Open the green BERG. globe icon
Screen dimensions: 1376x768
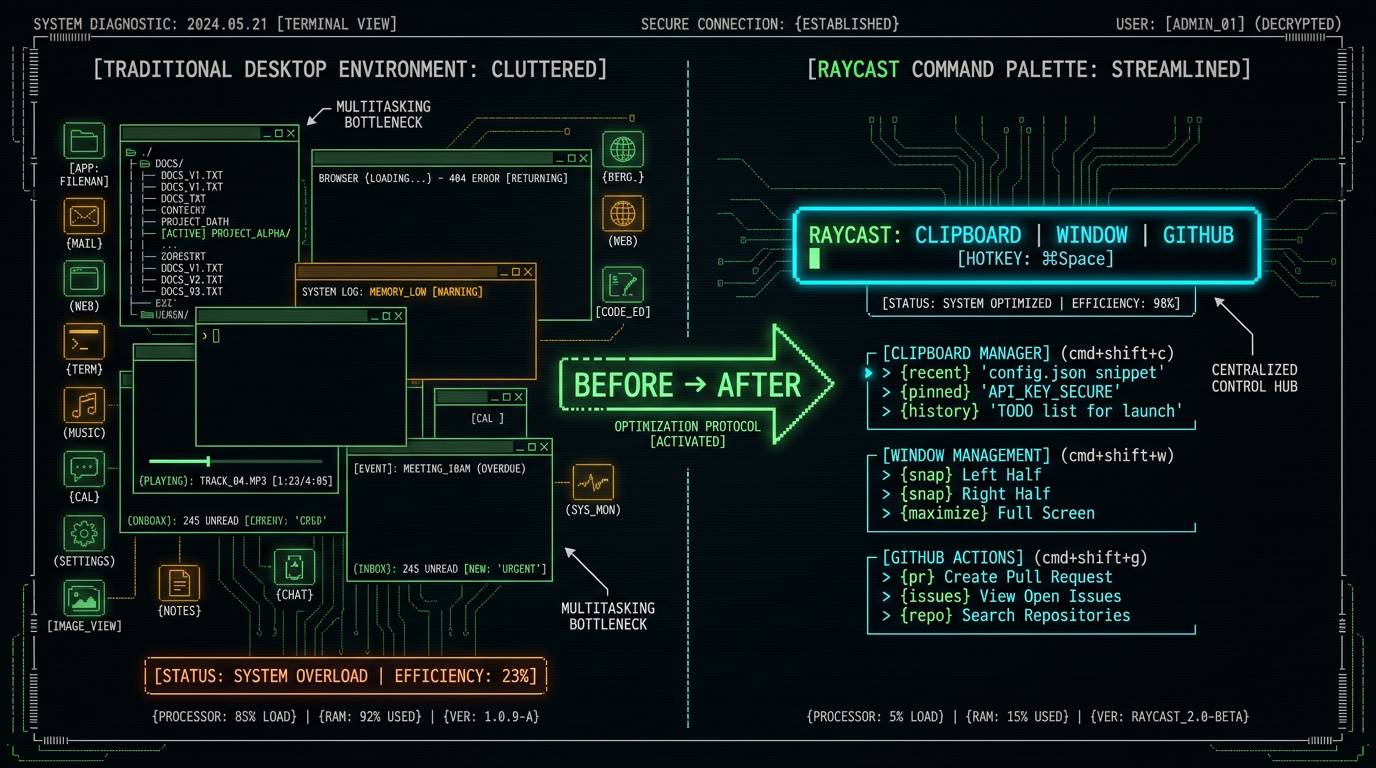(623, 149)
